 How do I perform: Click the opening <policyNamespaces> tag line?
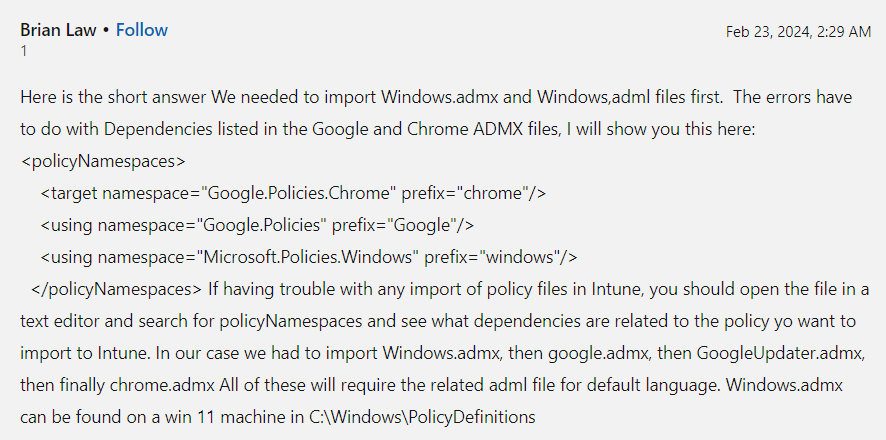click(103, 162)
